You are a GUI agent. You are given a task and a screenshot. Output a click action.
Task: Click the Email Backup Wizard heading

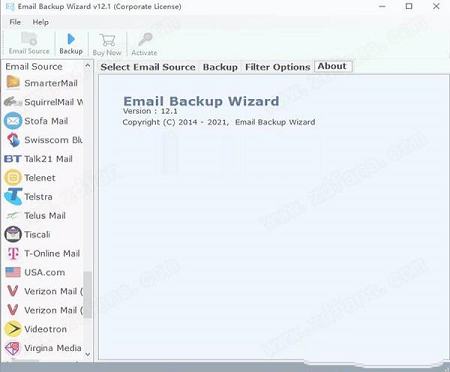pyautogui.click(x=201, y=101)
